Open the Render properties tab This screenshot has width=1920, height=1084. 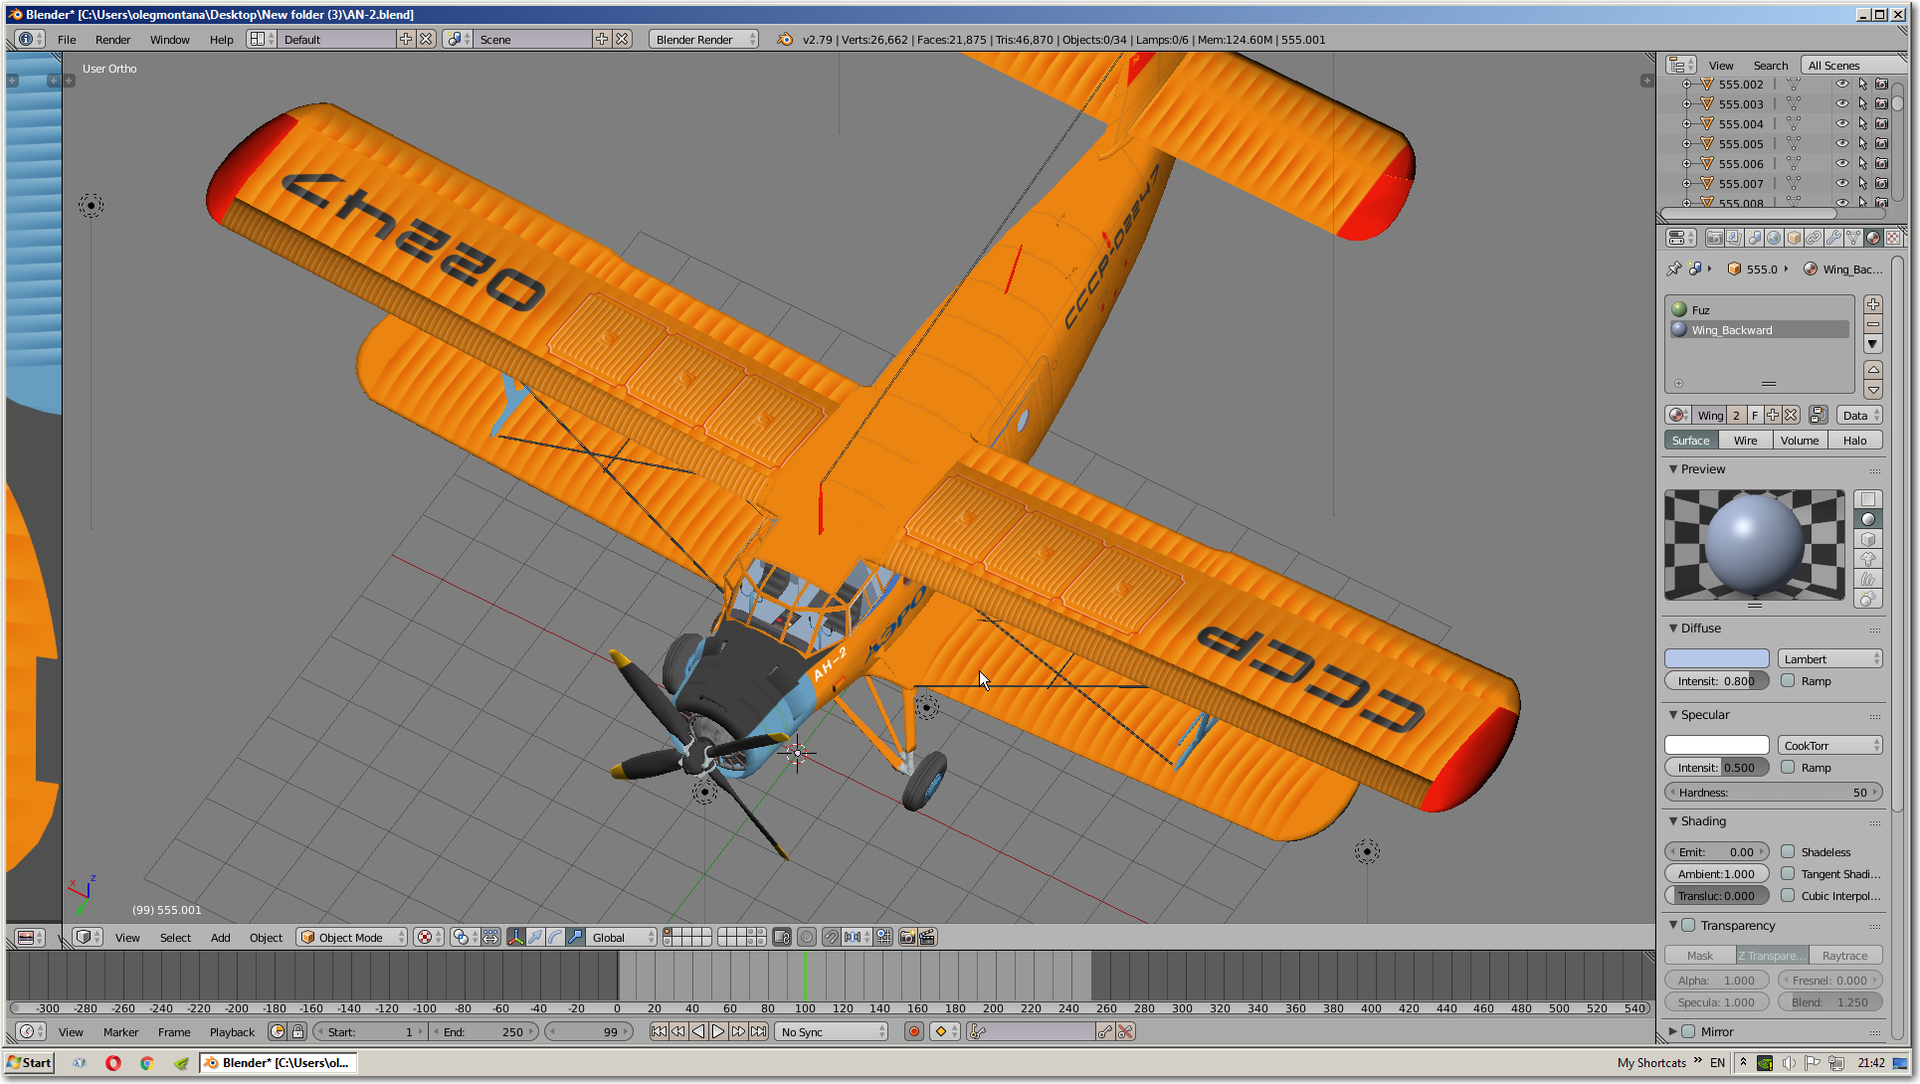[x=1714, y=238]
